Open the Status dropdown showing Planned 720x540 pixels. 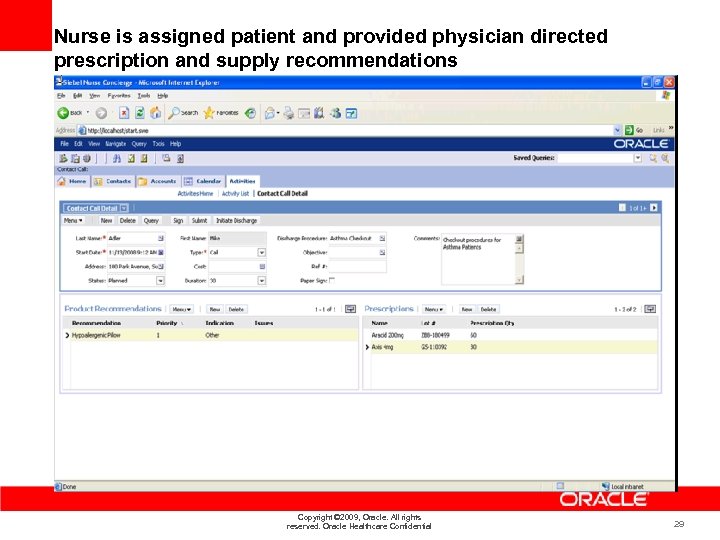(x=160, y=281)
